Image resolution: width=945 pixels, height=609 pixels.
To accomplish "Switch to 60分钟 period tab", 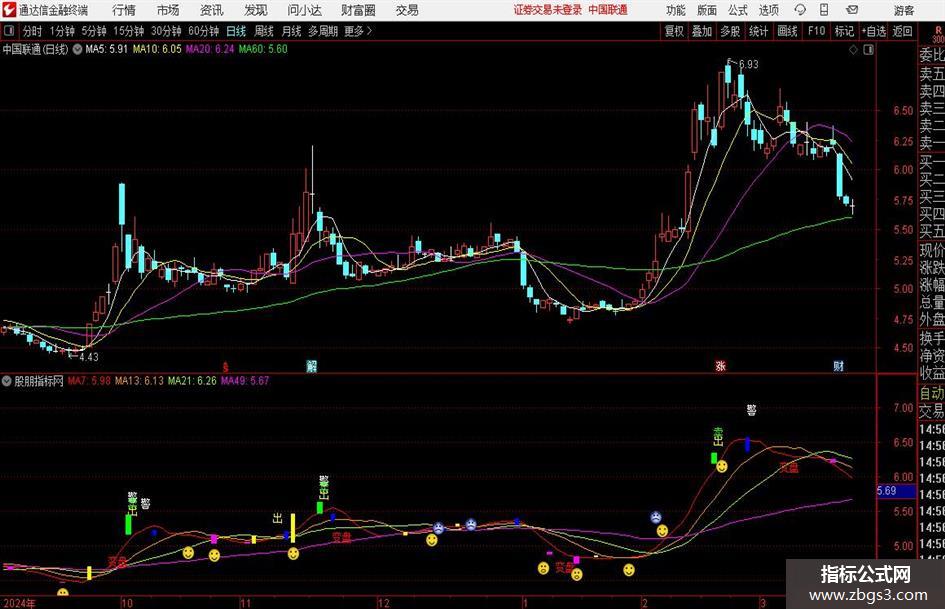I will [203, 31].
